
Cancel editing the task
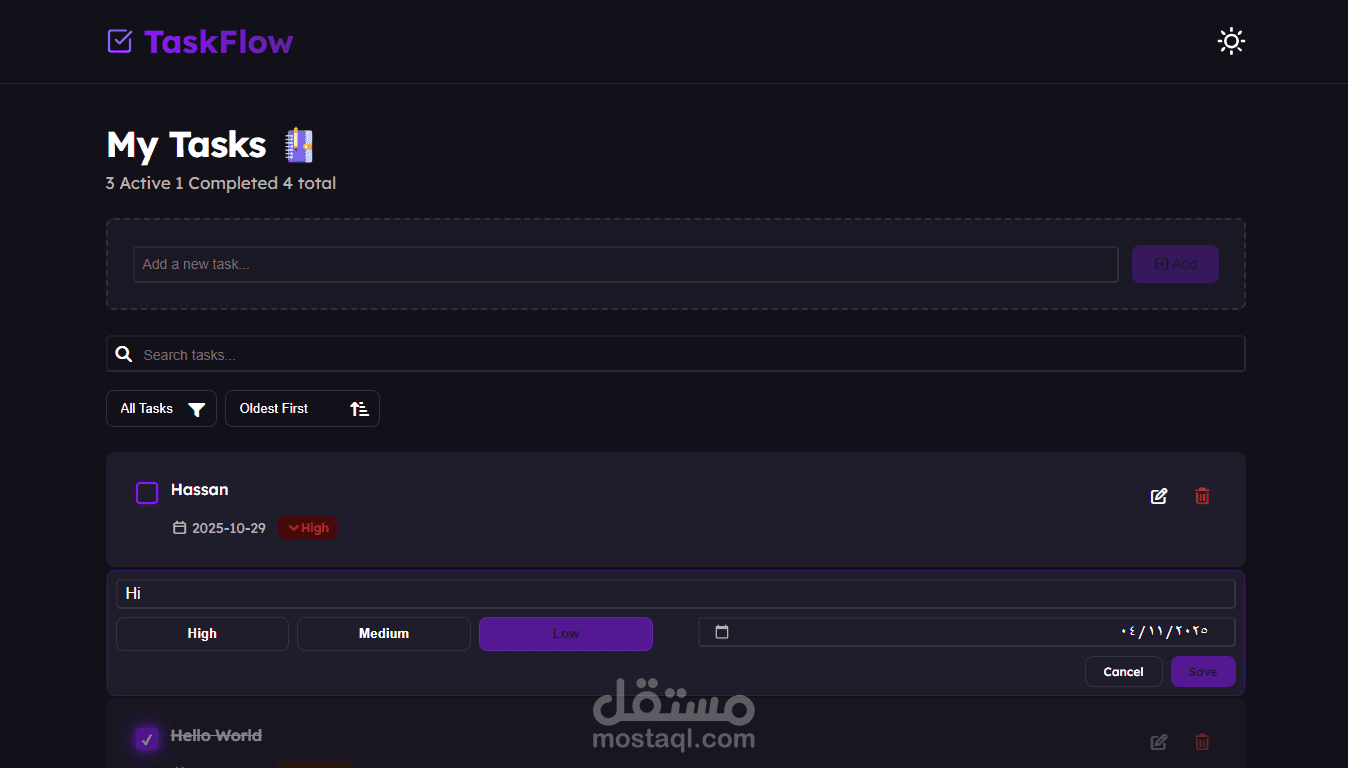(x=1123, y=672)
